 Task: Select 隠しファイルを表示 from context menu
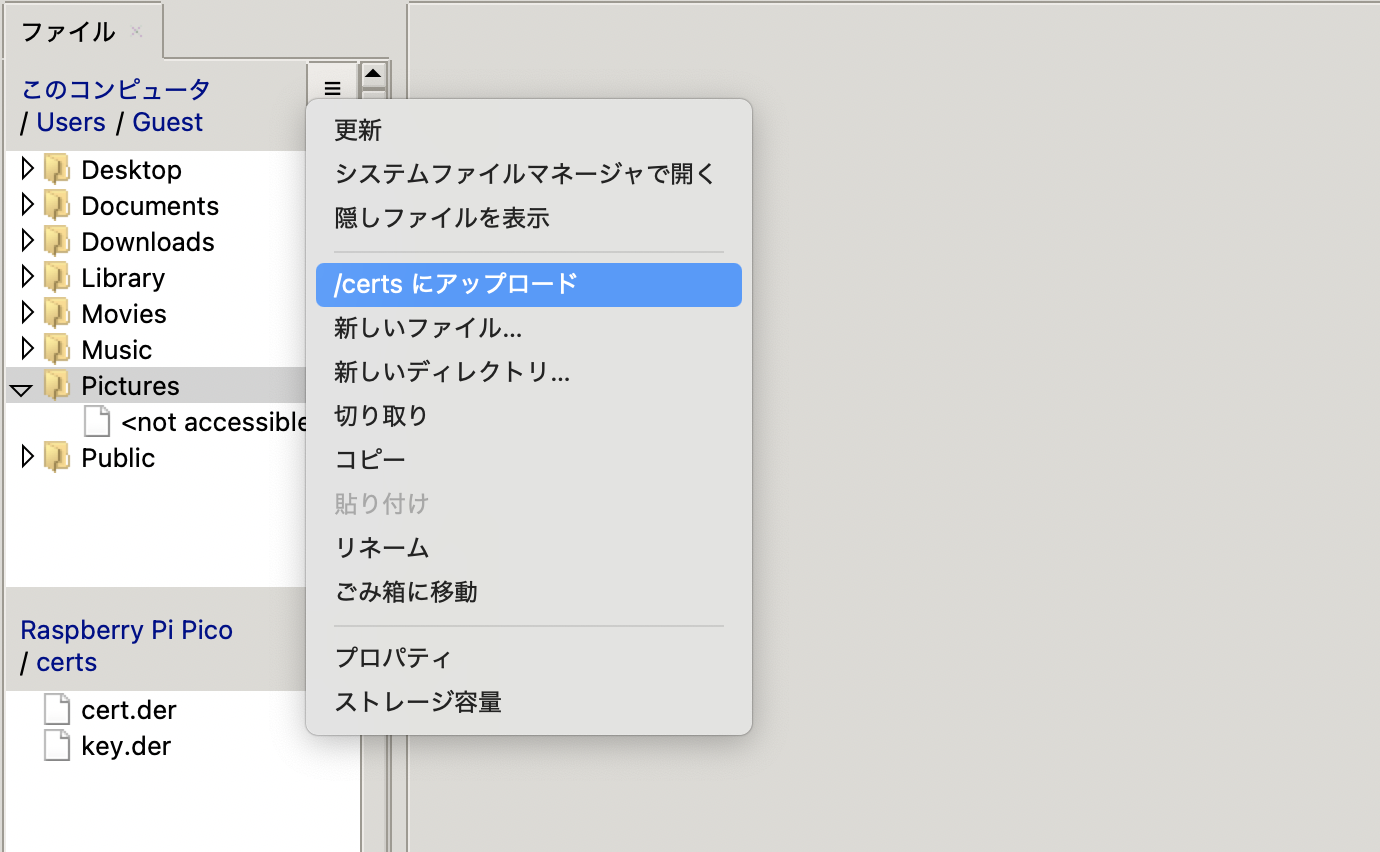(441, 218)
